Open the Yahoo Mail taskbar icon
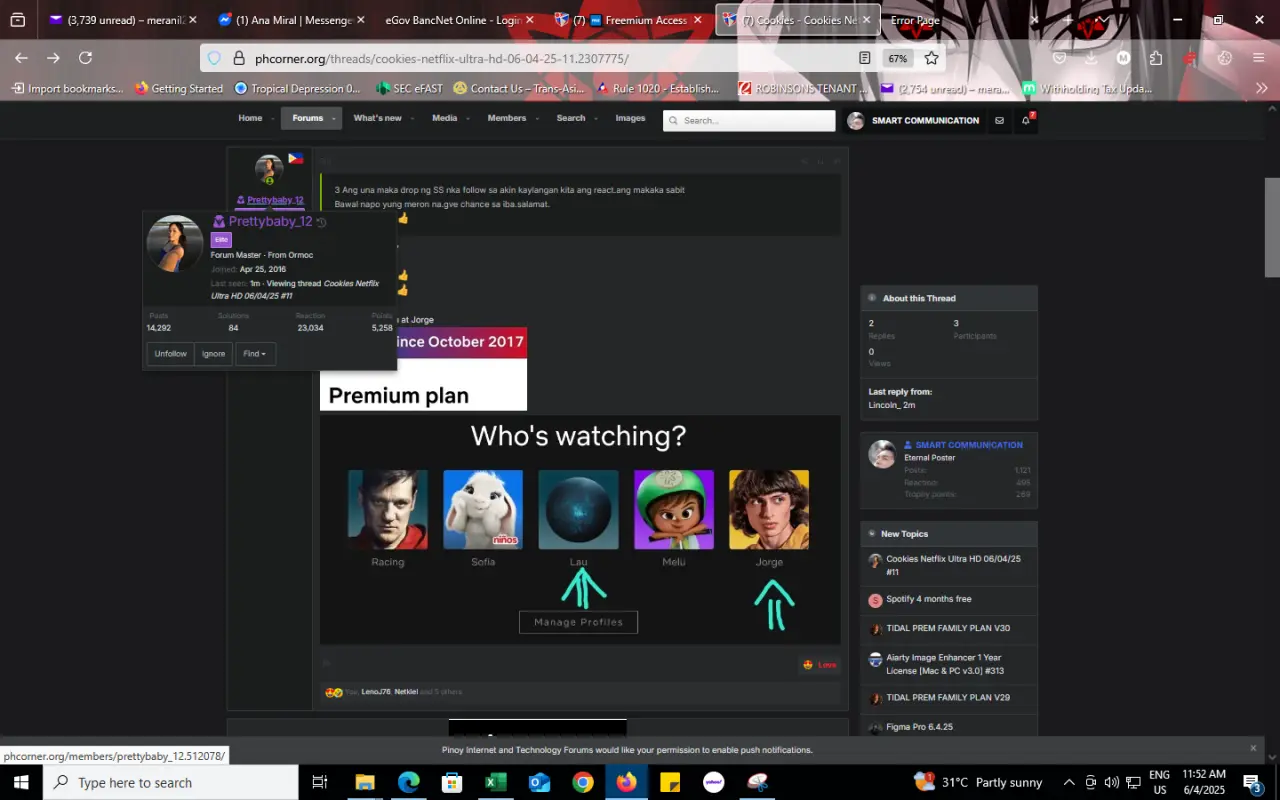The width and height of the screenshot is (1280, 800). 714,782
